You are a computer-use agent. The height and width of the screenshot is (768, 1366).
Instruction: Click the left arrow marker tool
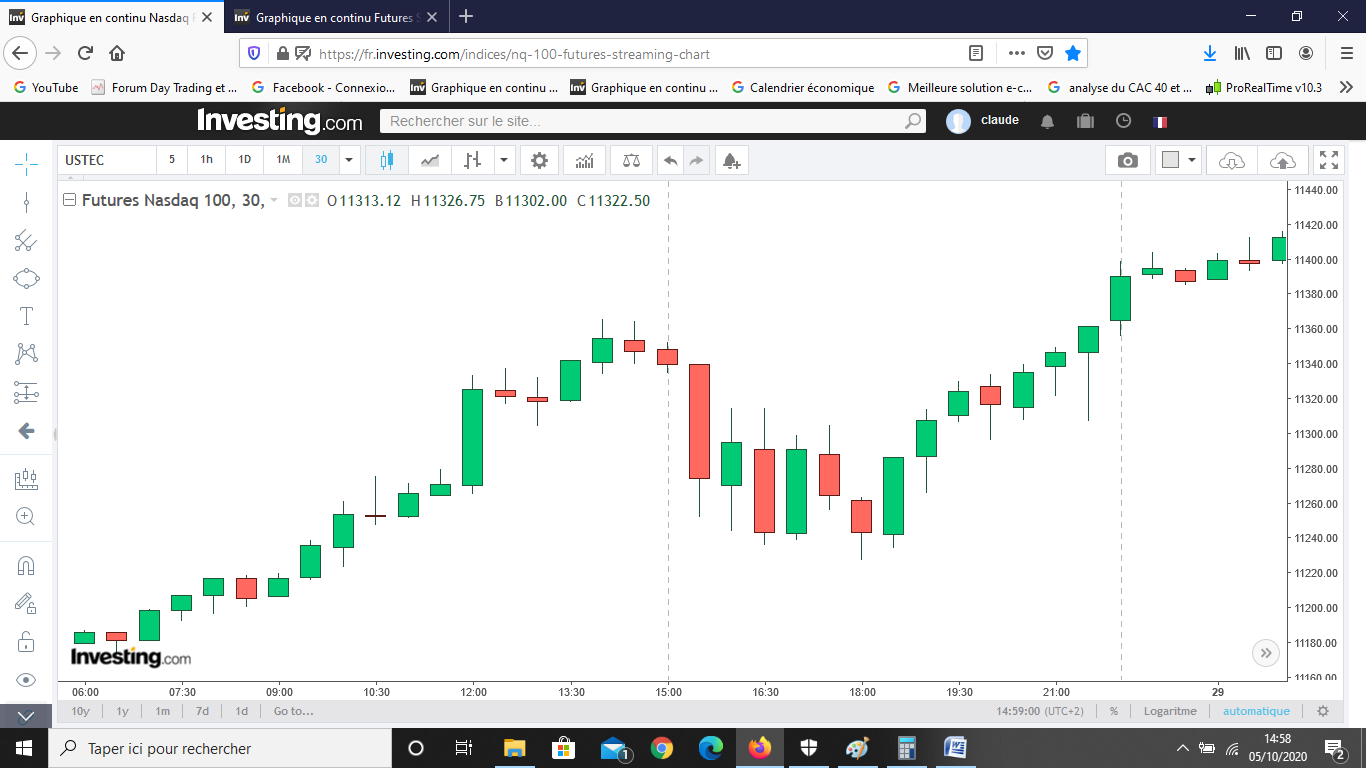pos(26,431)
